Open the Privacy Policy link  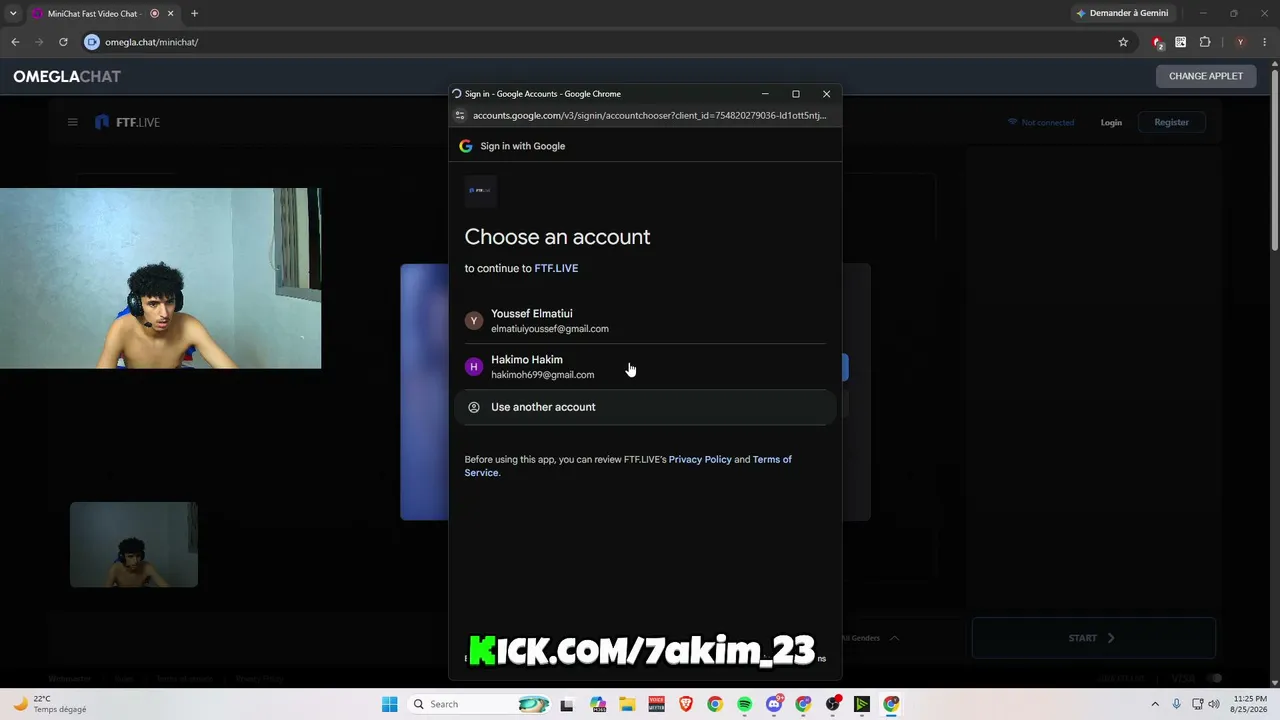pyautogui.click(x=700, y=459)
